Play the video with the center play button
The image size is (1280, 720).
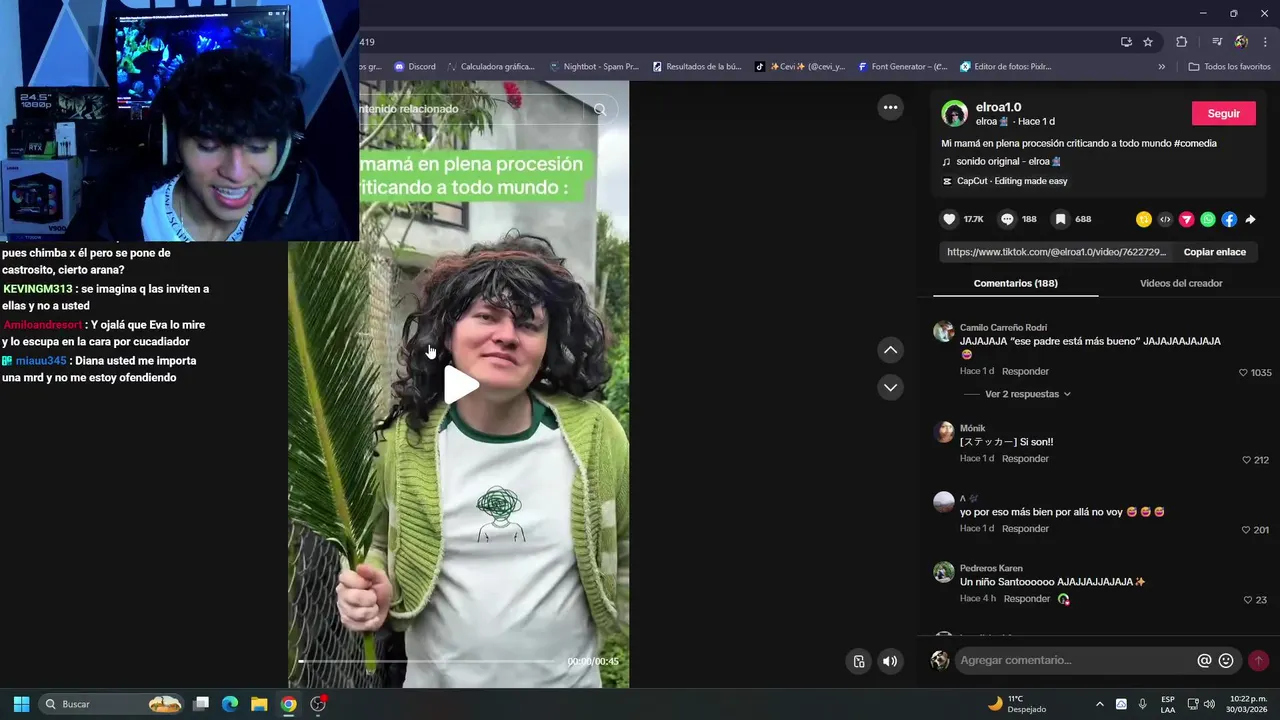click(461, 385)
